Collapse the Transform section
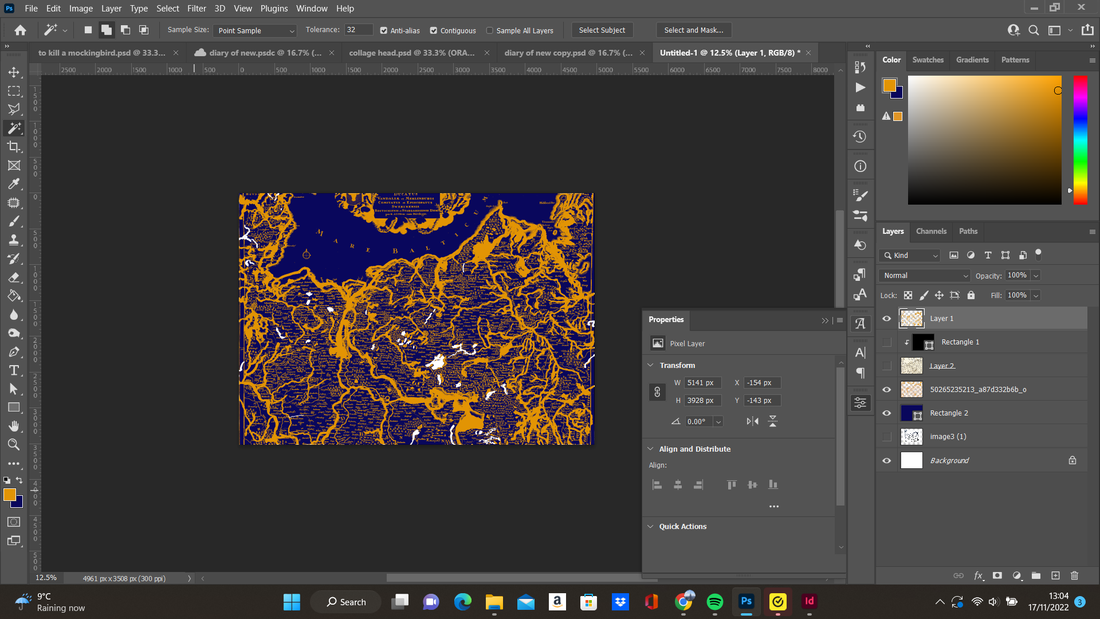 650,365
